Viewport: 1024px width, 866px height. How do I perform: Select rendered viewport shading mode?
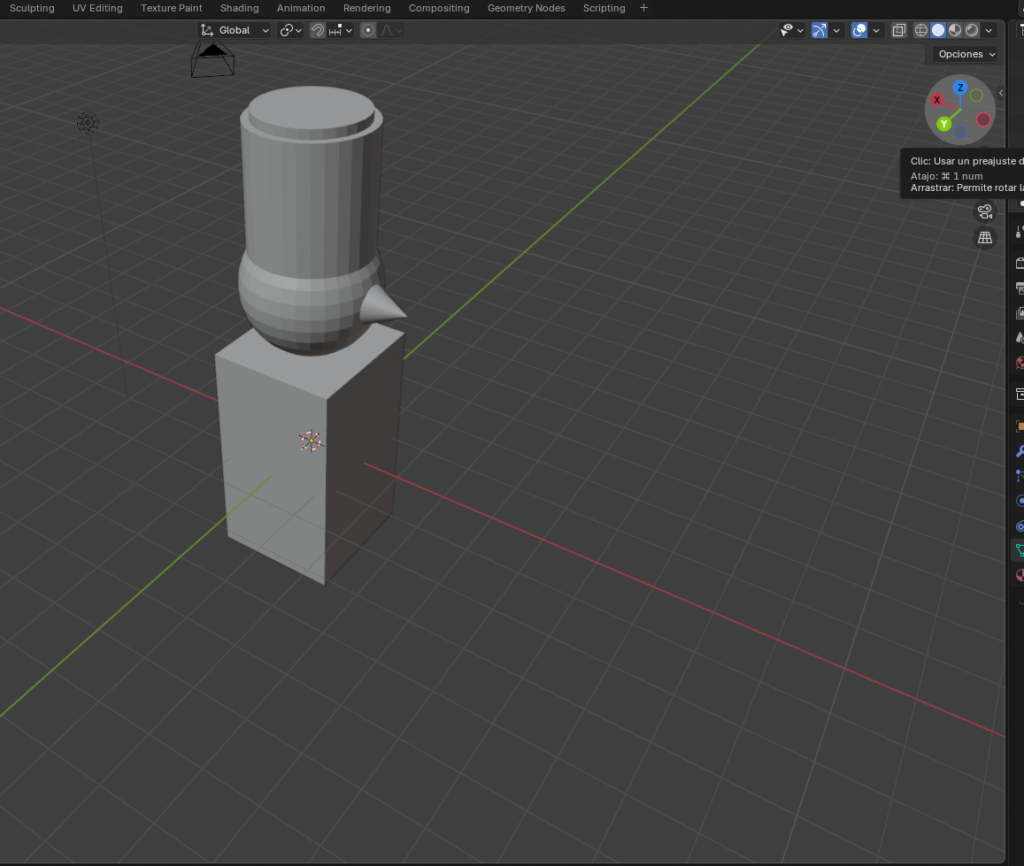click(971, 30)
